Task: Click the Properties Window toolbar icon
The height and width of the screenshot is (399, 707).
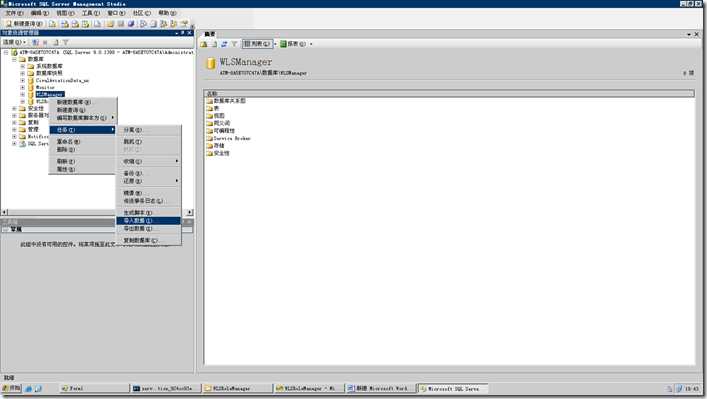Action: pos(184,24)
